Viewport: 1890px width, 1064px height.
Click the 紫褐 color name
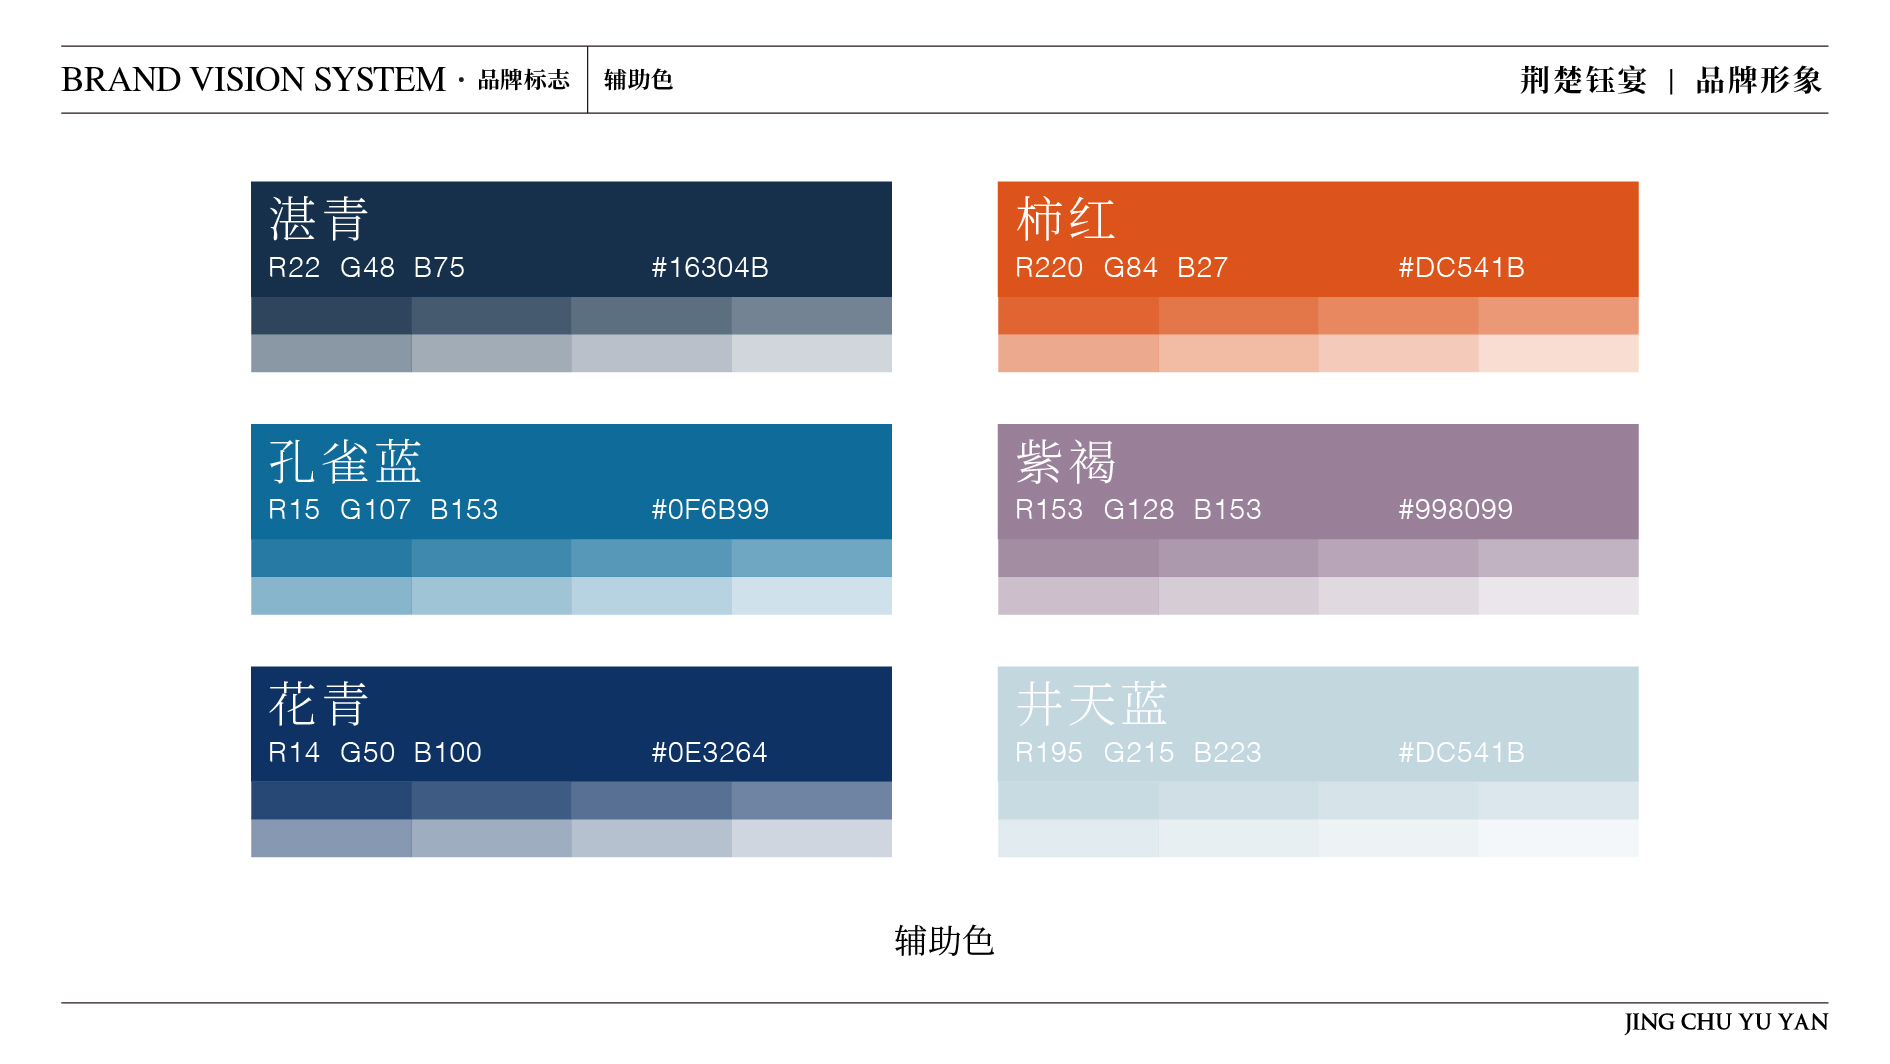click(1066, 462)
